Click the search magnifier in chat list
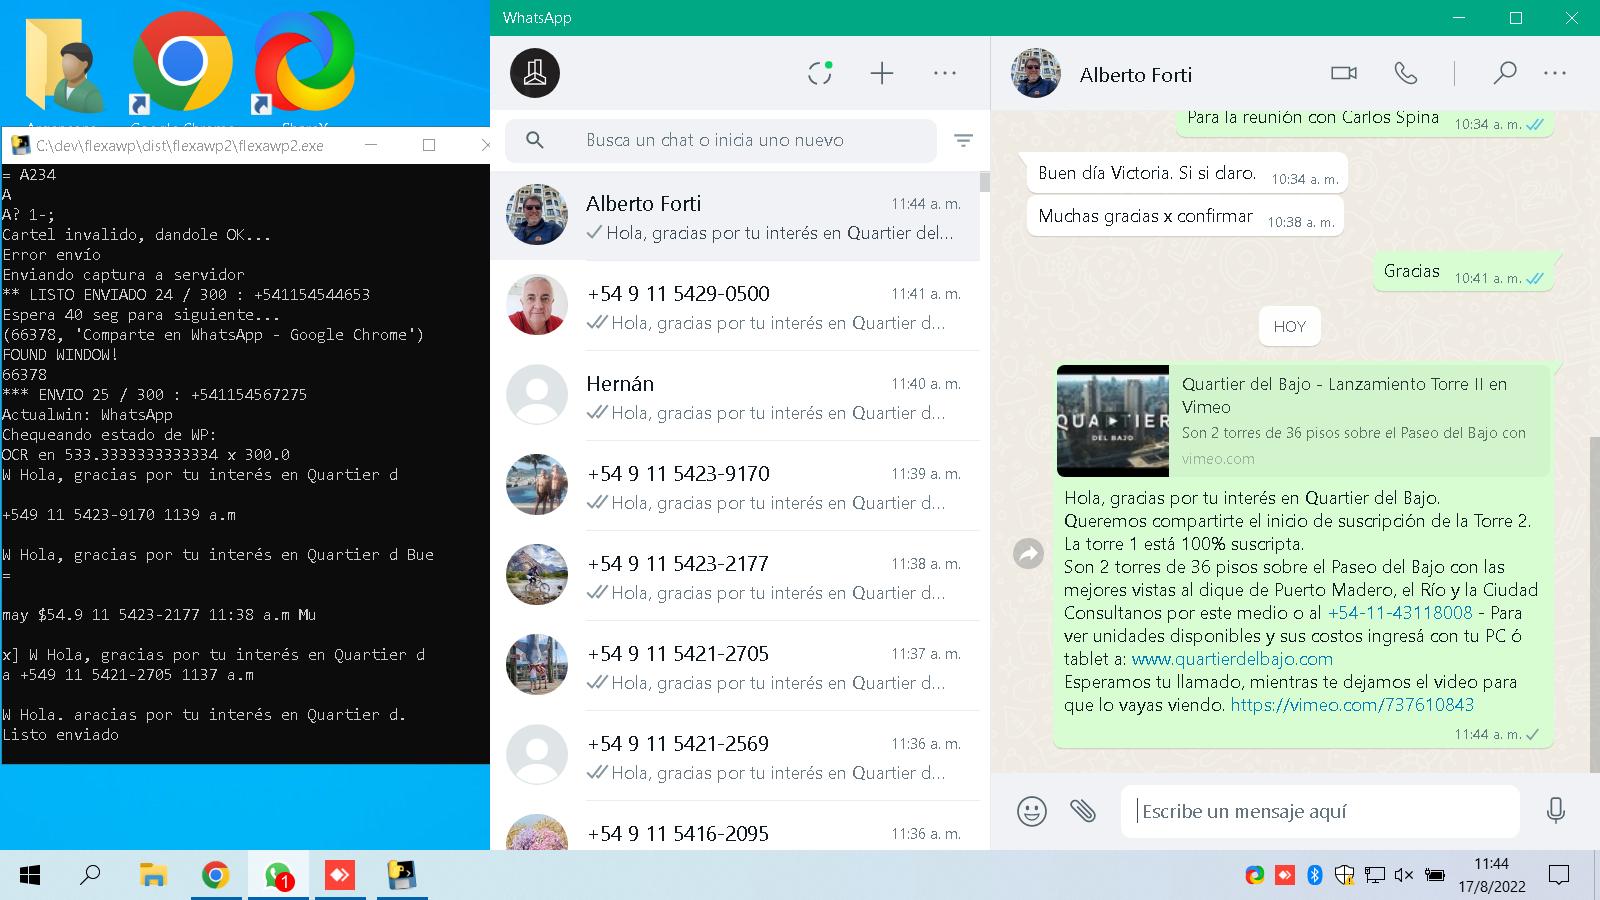The width and height of the screenshot is (1600, 900). [x=535, y=141]
